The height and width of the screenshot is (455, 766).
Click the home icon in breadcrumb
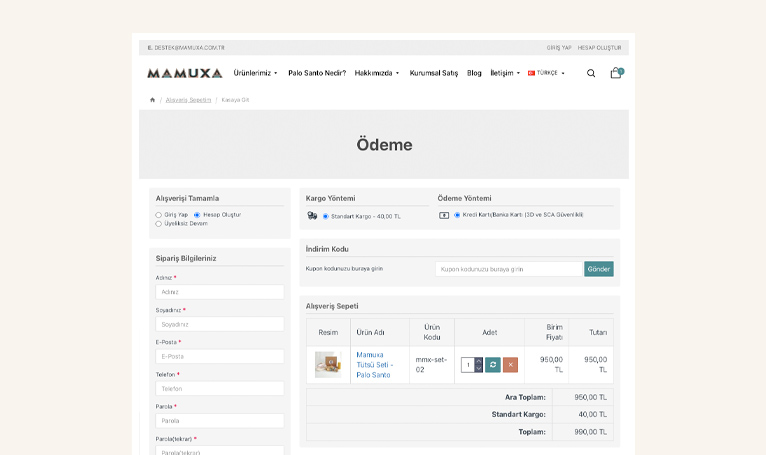152,100
